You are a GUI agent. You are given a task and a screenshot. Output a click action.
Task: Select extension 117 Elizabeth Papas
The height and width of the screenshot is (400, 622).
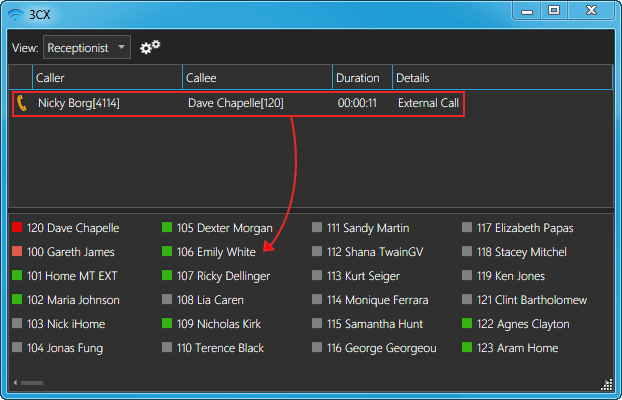click(518, 228)
